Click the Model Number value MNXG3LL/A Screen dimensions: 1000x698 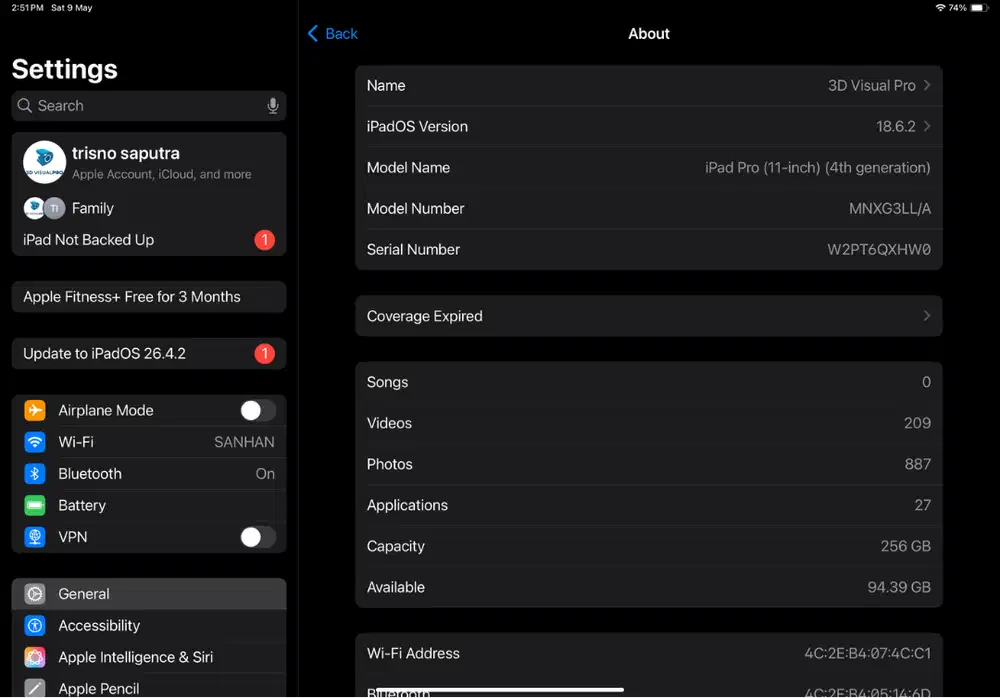pyautogui.click(x=890, y=209)
